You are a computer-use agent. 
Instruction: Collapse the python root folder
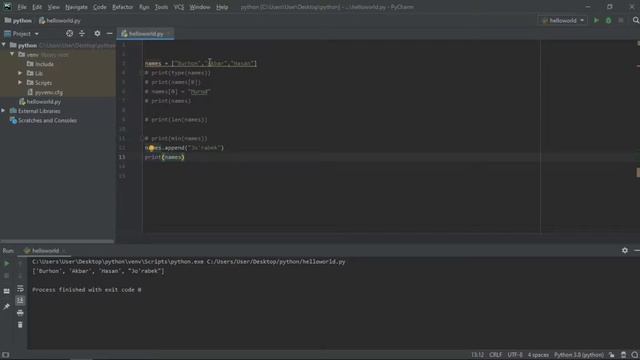tap(4, 45)
